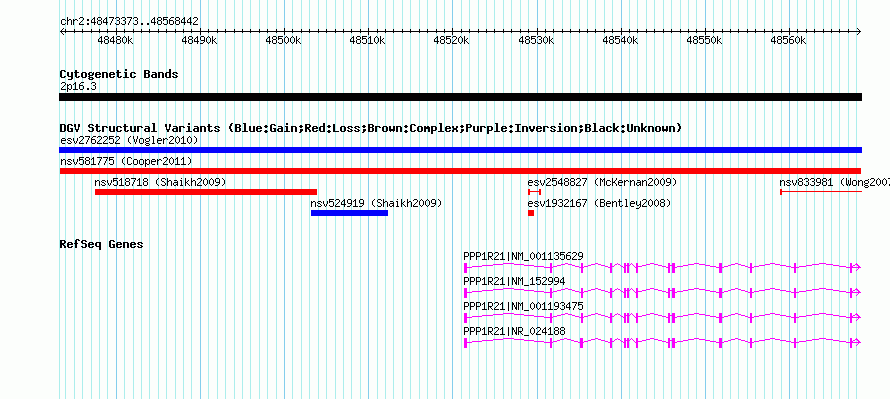The width and height of the screenshot is (890, 399).
Task: Click the 48560k ruler tick label
Action: [x=788, y=40]
